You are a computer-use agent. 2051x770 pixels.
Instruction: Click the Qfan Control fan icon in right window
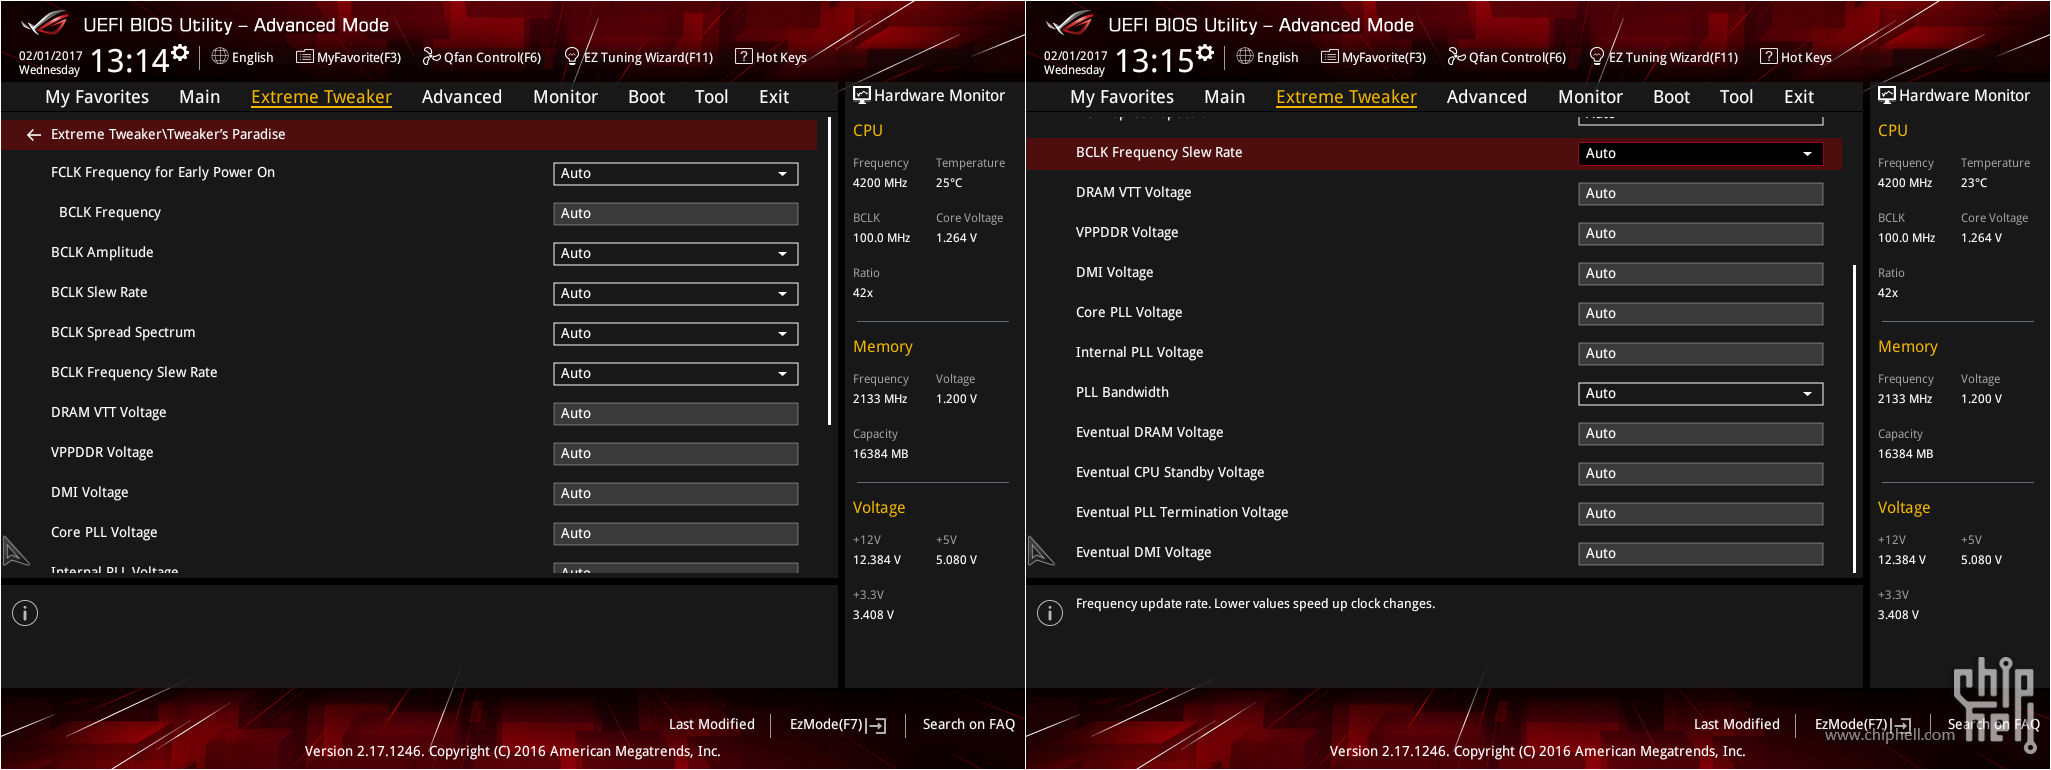pyautogui.click(x=1457, y=56)
